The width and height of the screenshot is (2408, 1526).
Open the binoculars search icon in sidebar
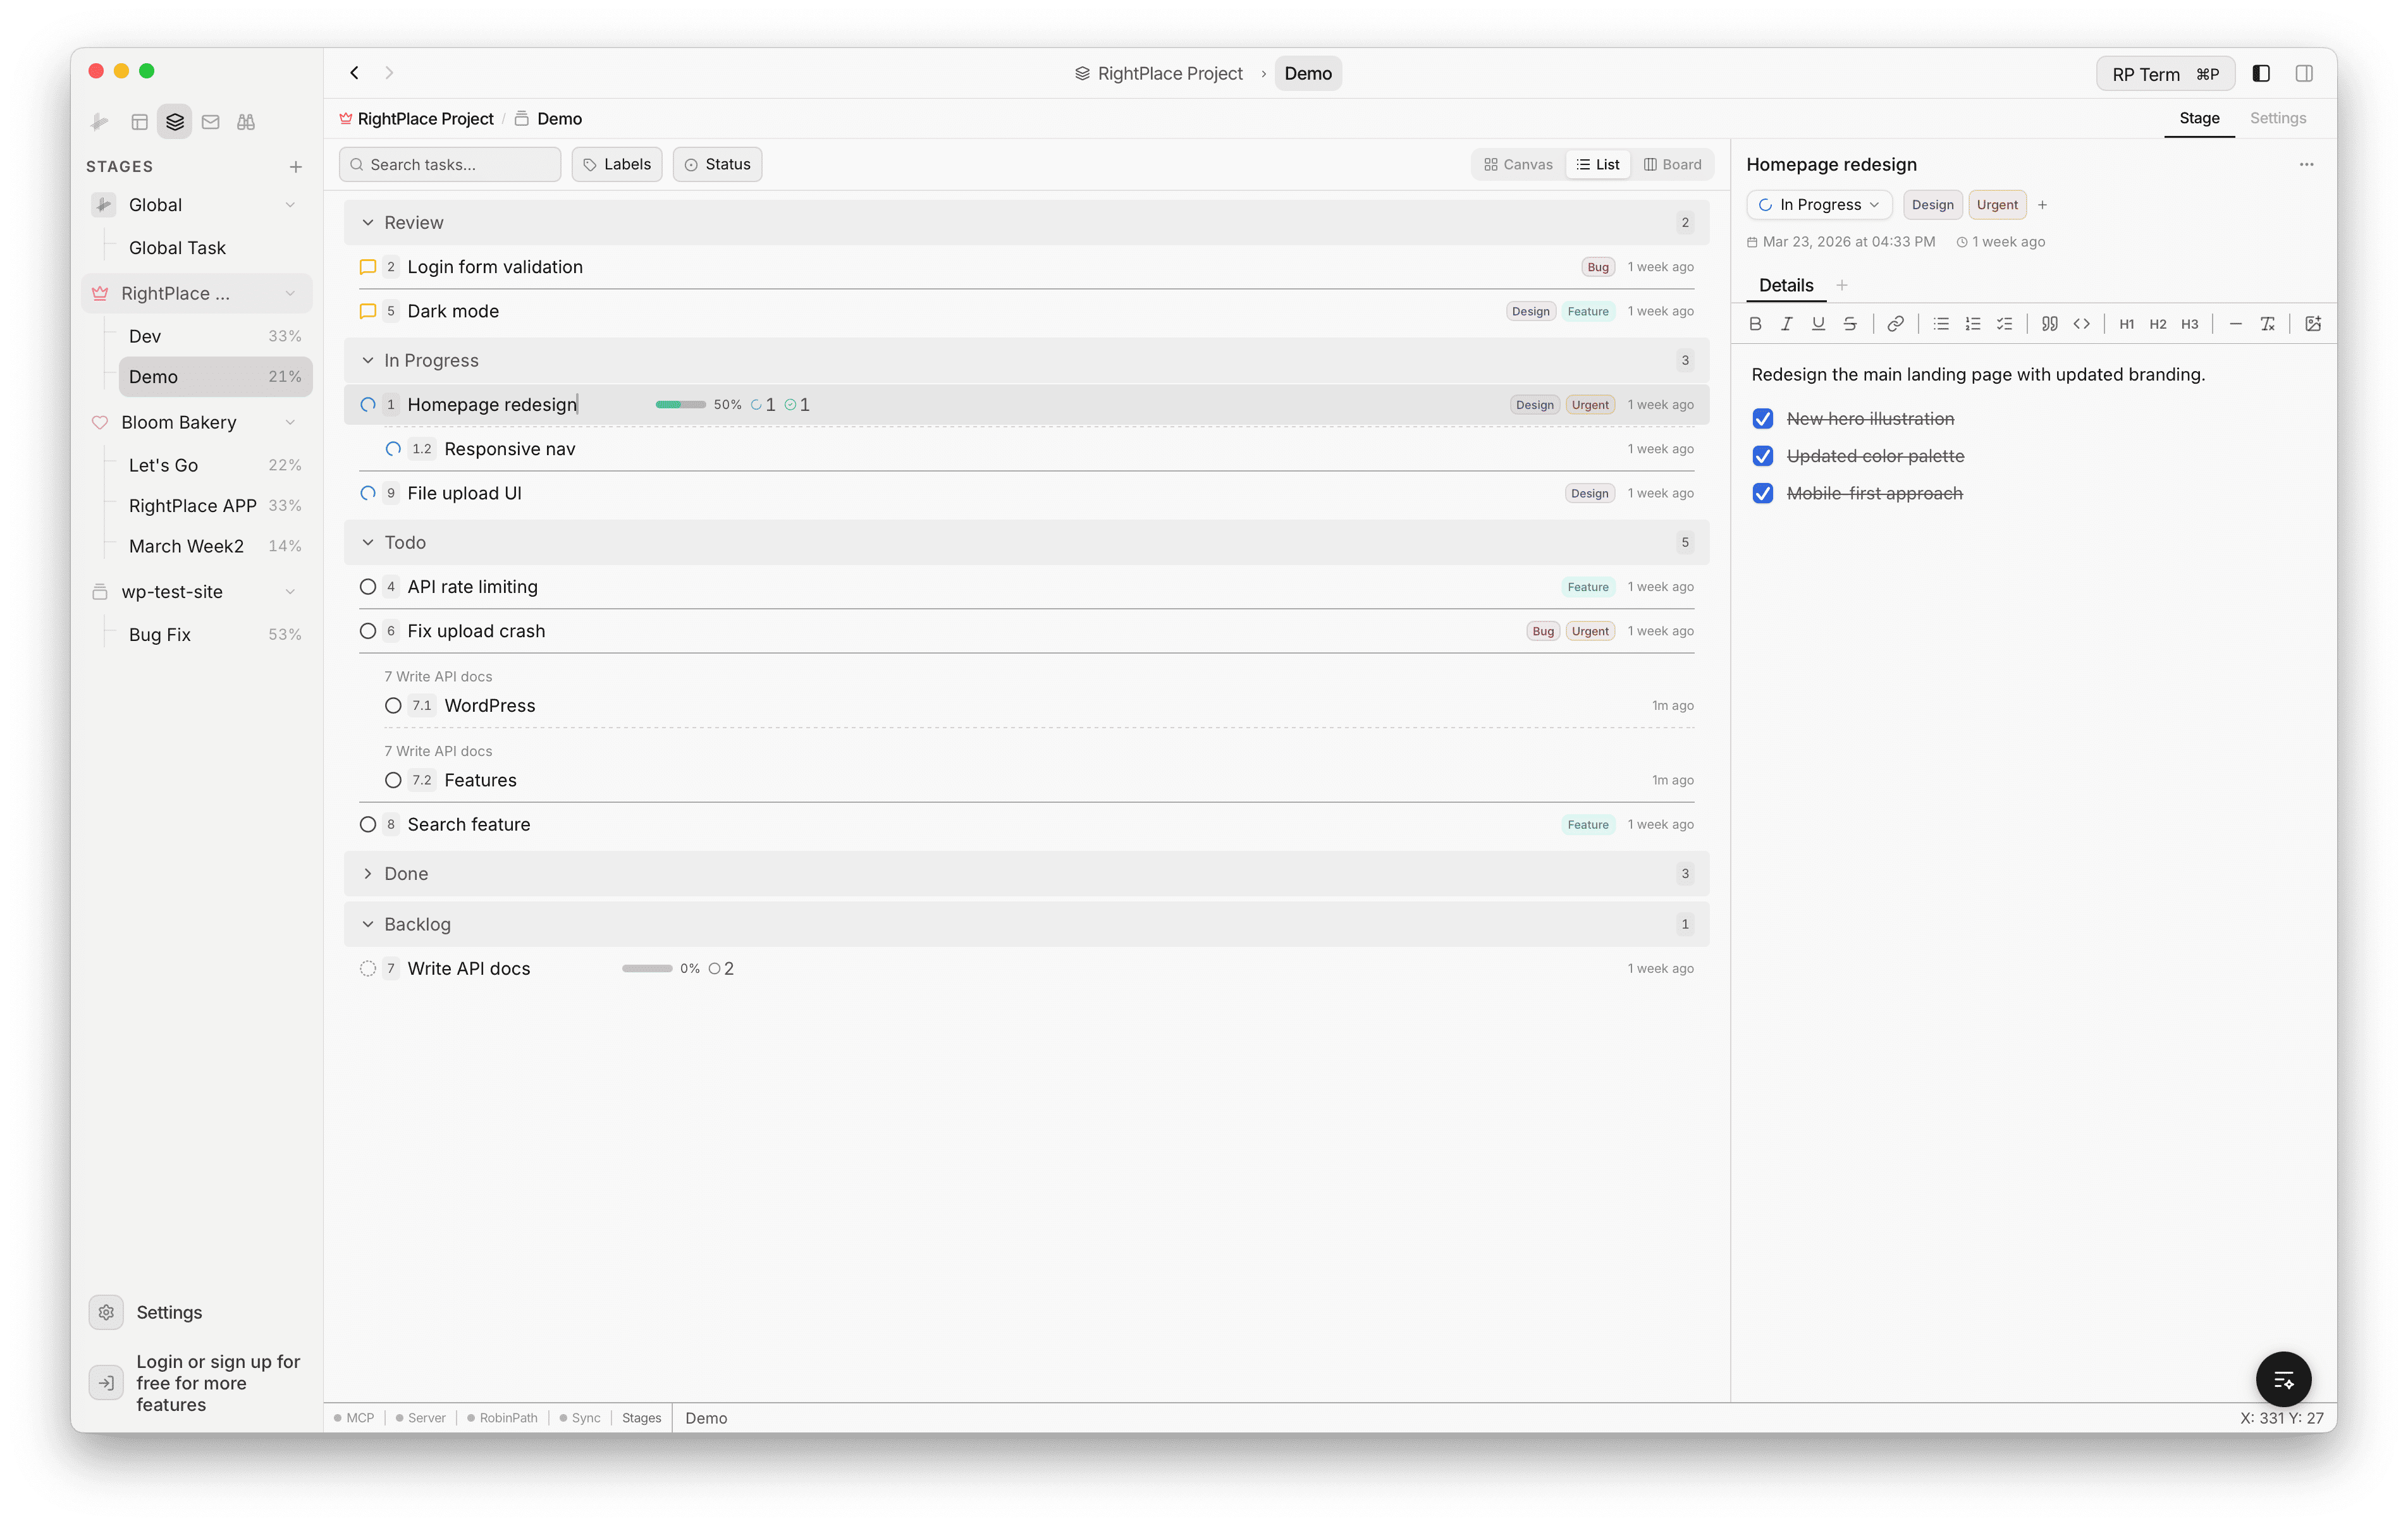pyautogui.click(x=246, y=121)
